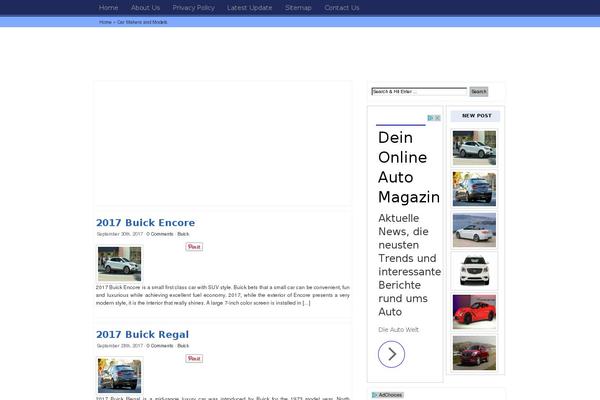
Task: Click the Buick Encore excerpt paragraph text
Action: click(x=223, y=295)
